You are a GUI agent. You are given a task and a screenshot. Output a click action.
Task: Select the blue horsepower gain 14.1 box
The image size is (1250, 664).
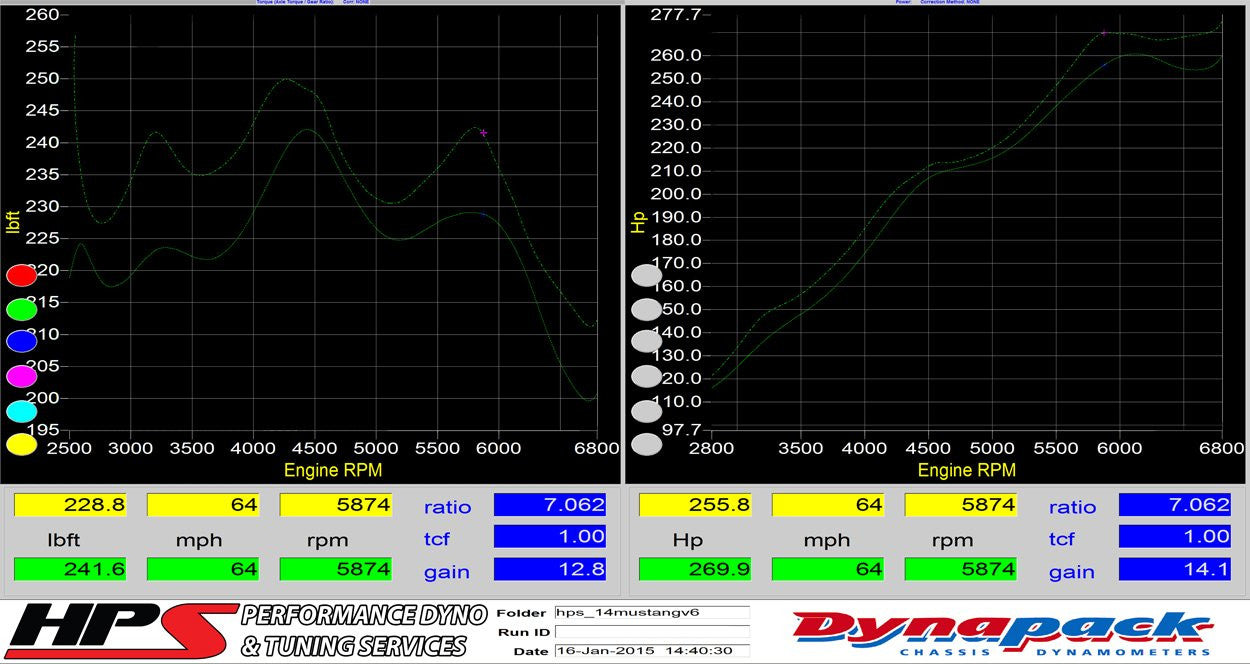click(1175, 569)
